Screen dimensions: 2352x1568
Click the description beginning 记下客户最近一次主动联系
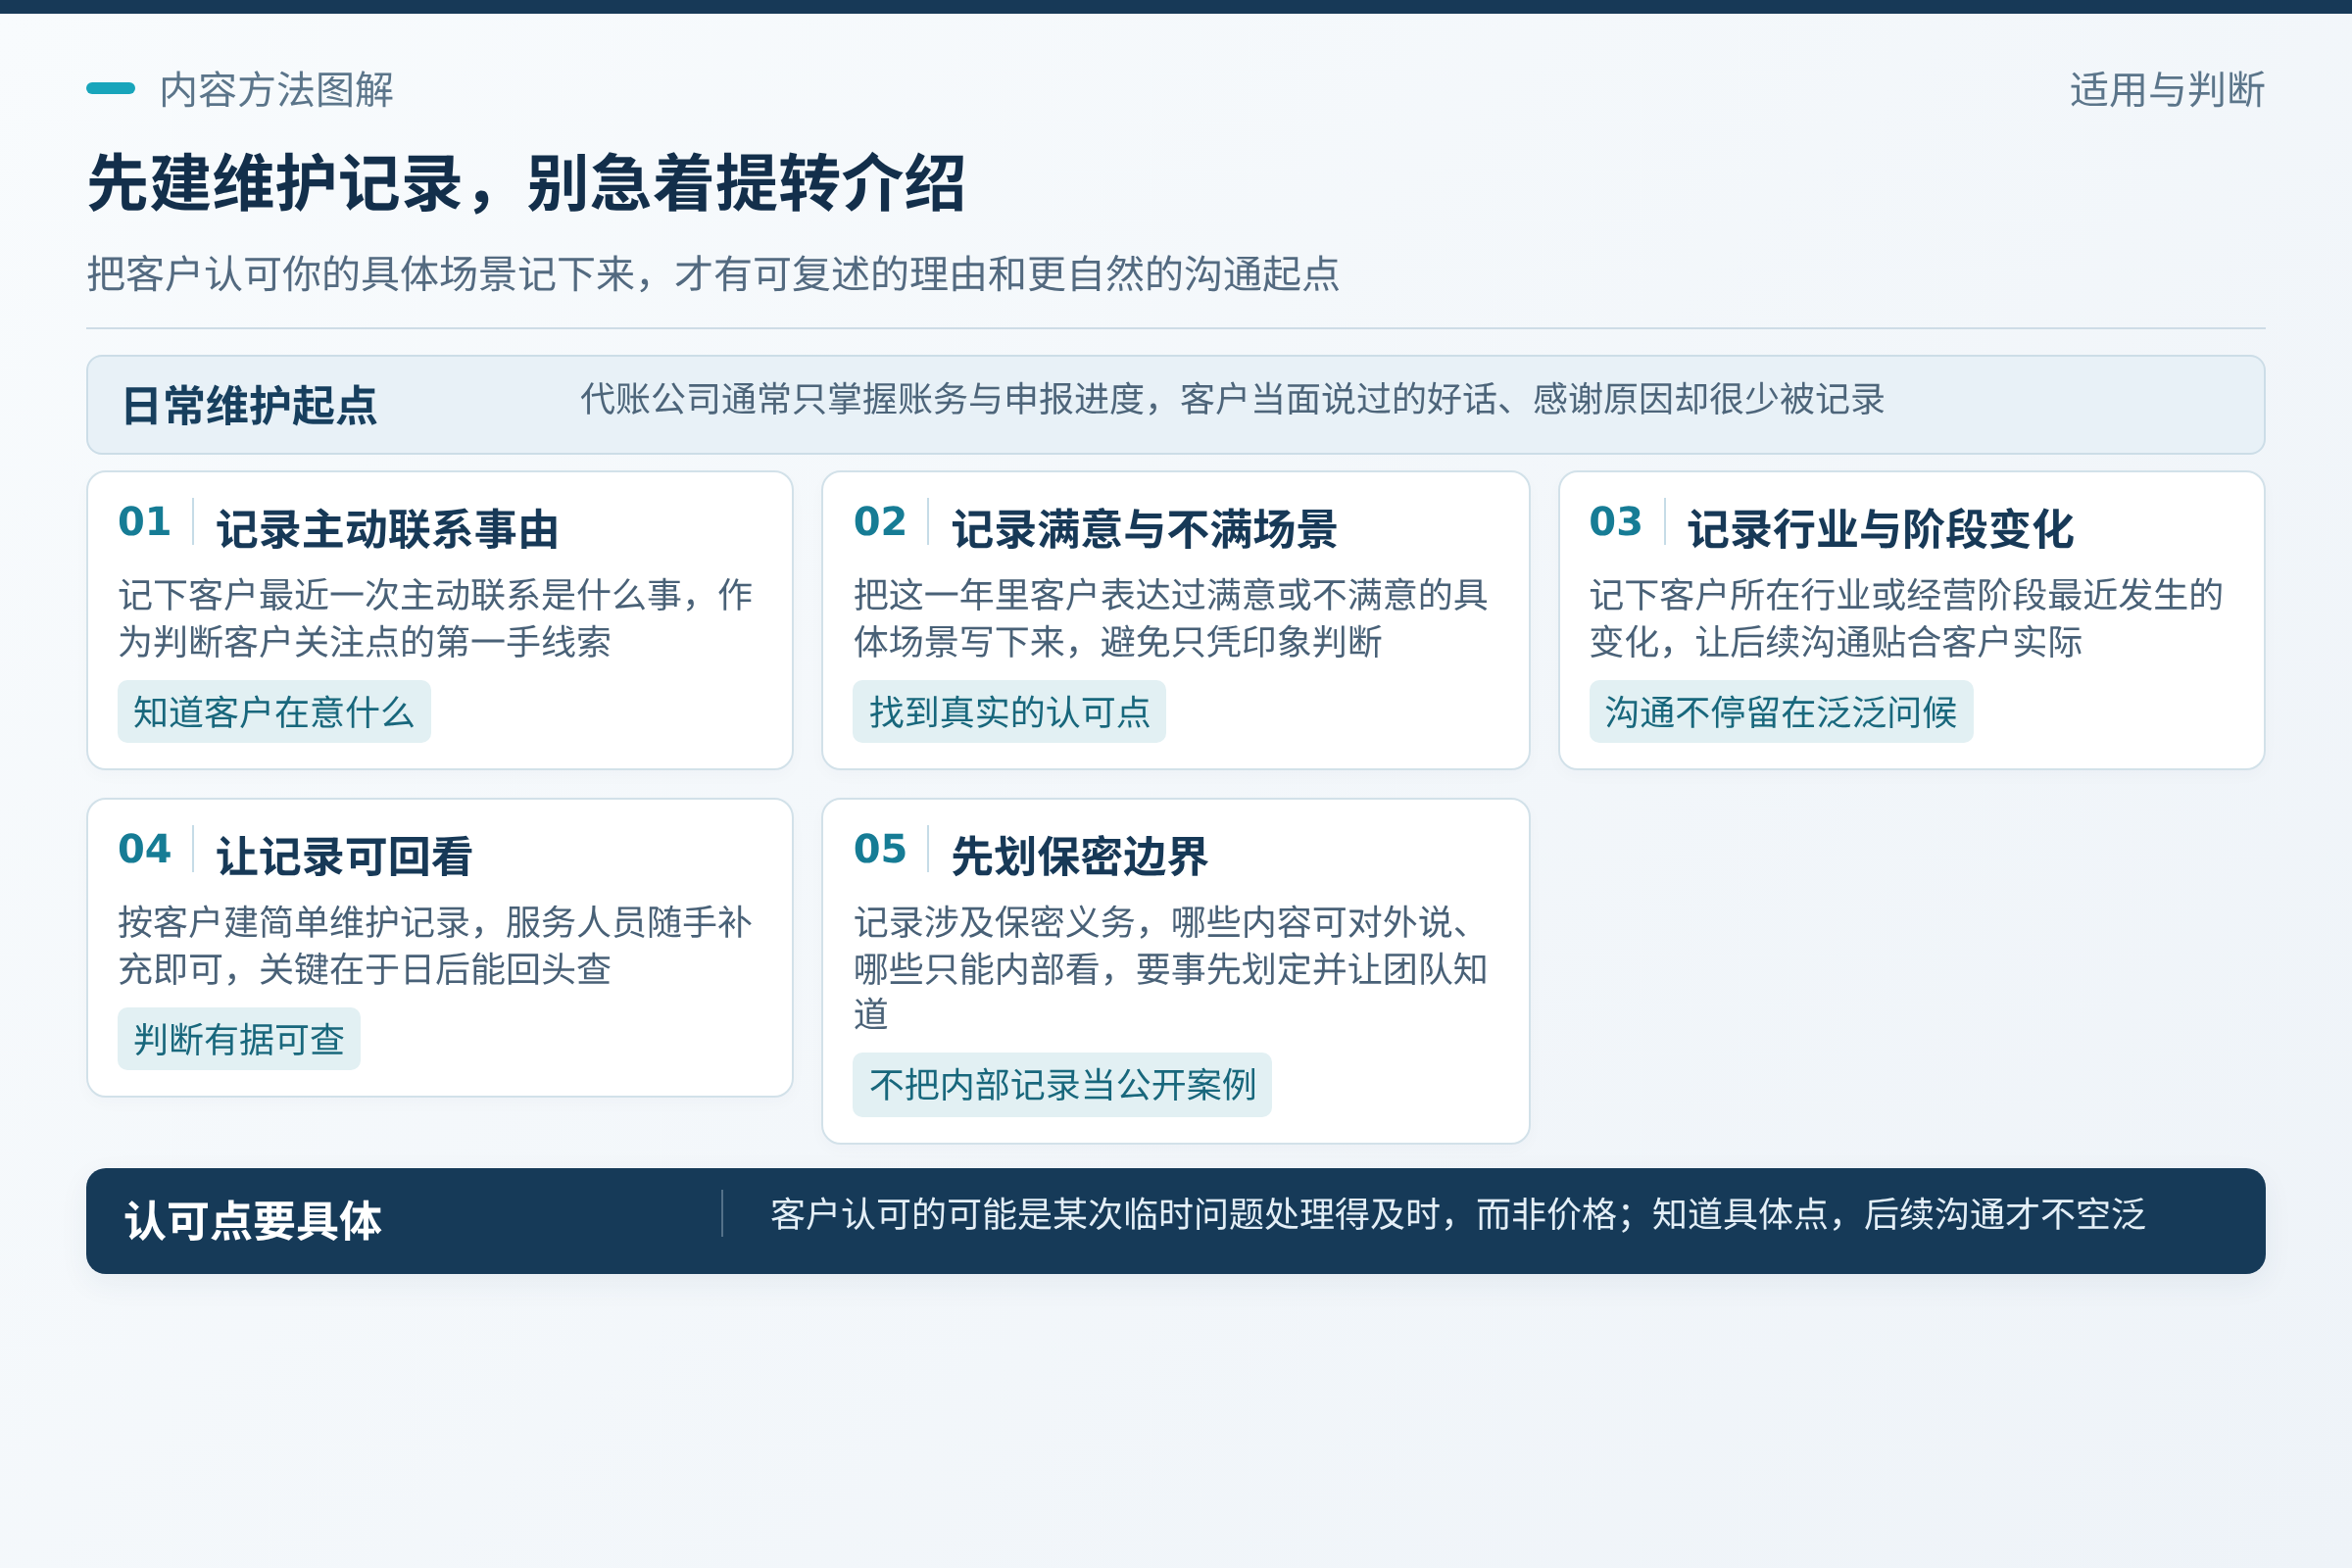click(x=435, y=618)
